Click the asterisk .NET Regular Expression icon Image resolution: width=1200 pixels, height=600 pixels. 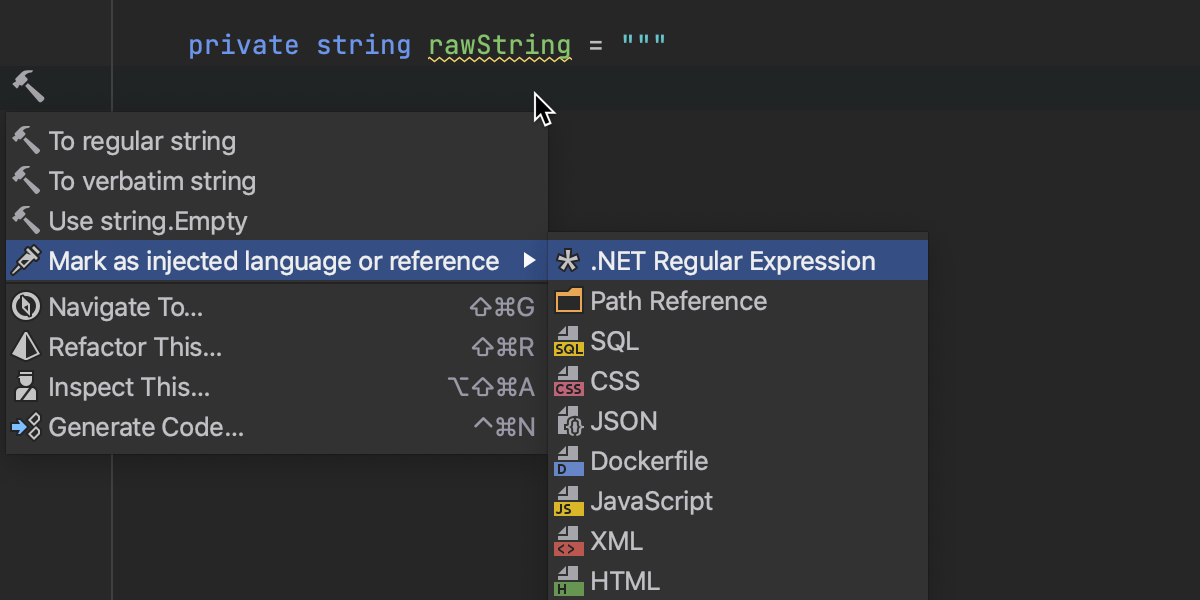pyautogui.click(x=568, y=262)
